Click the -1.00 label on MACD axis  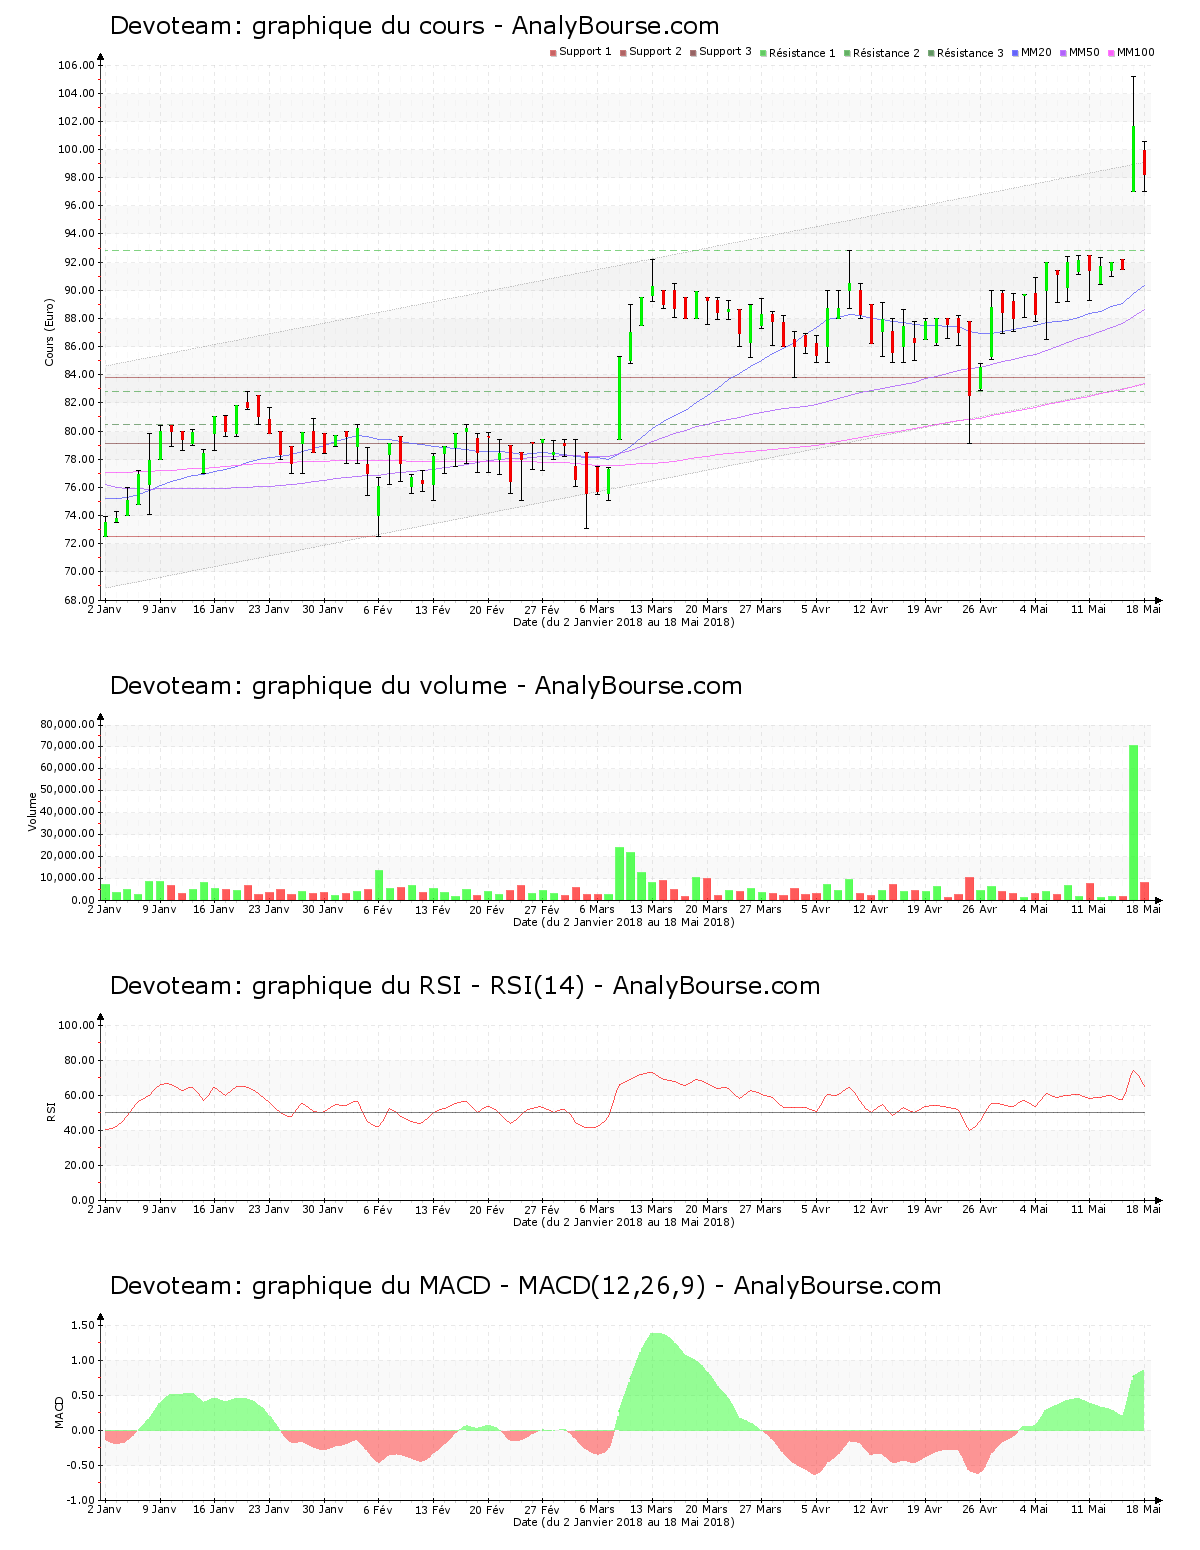(81, 1501)
